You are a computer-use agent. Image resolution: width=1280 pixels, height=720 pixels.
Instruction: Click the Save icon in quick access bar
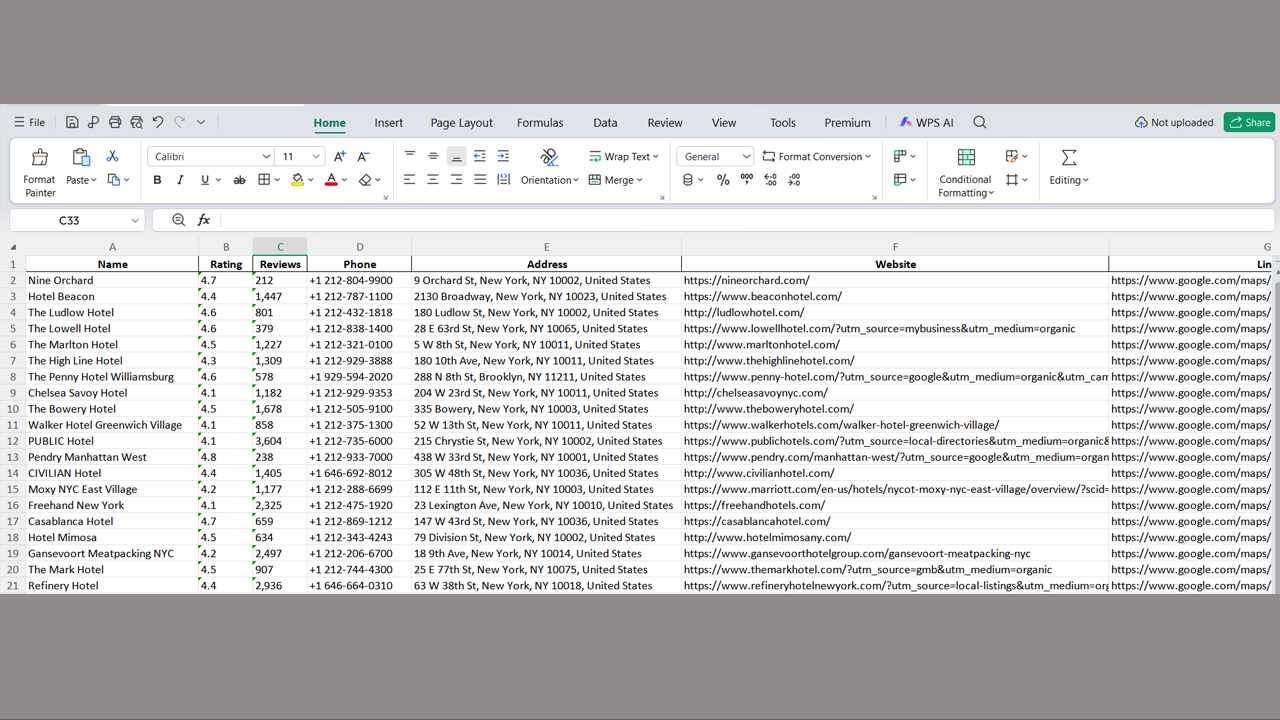[72, 122]
